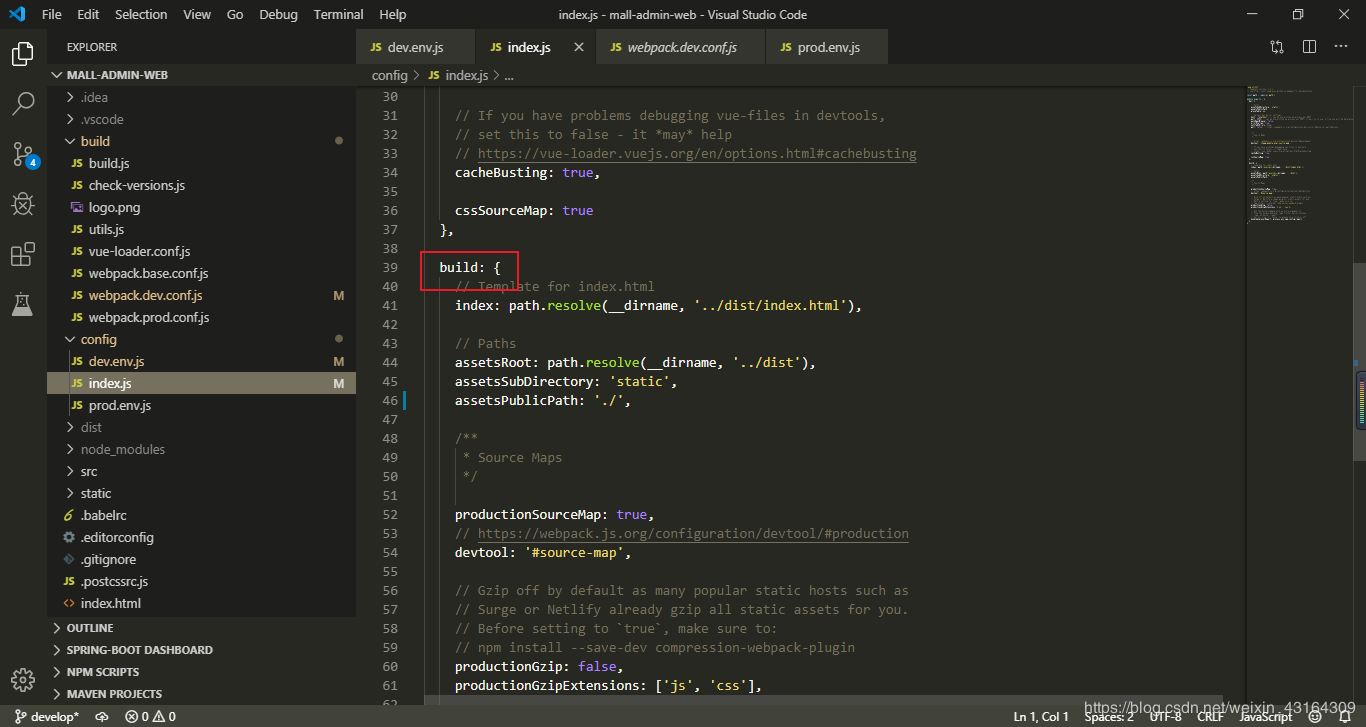Open the Debug view in activity bar
This screenshot has height=727, width=1366.
click(22, 204)
